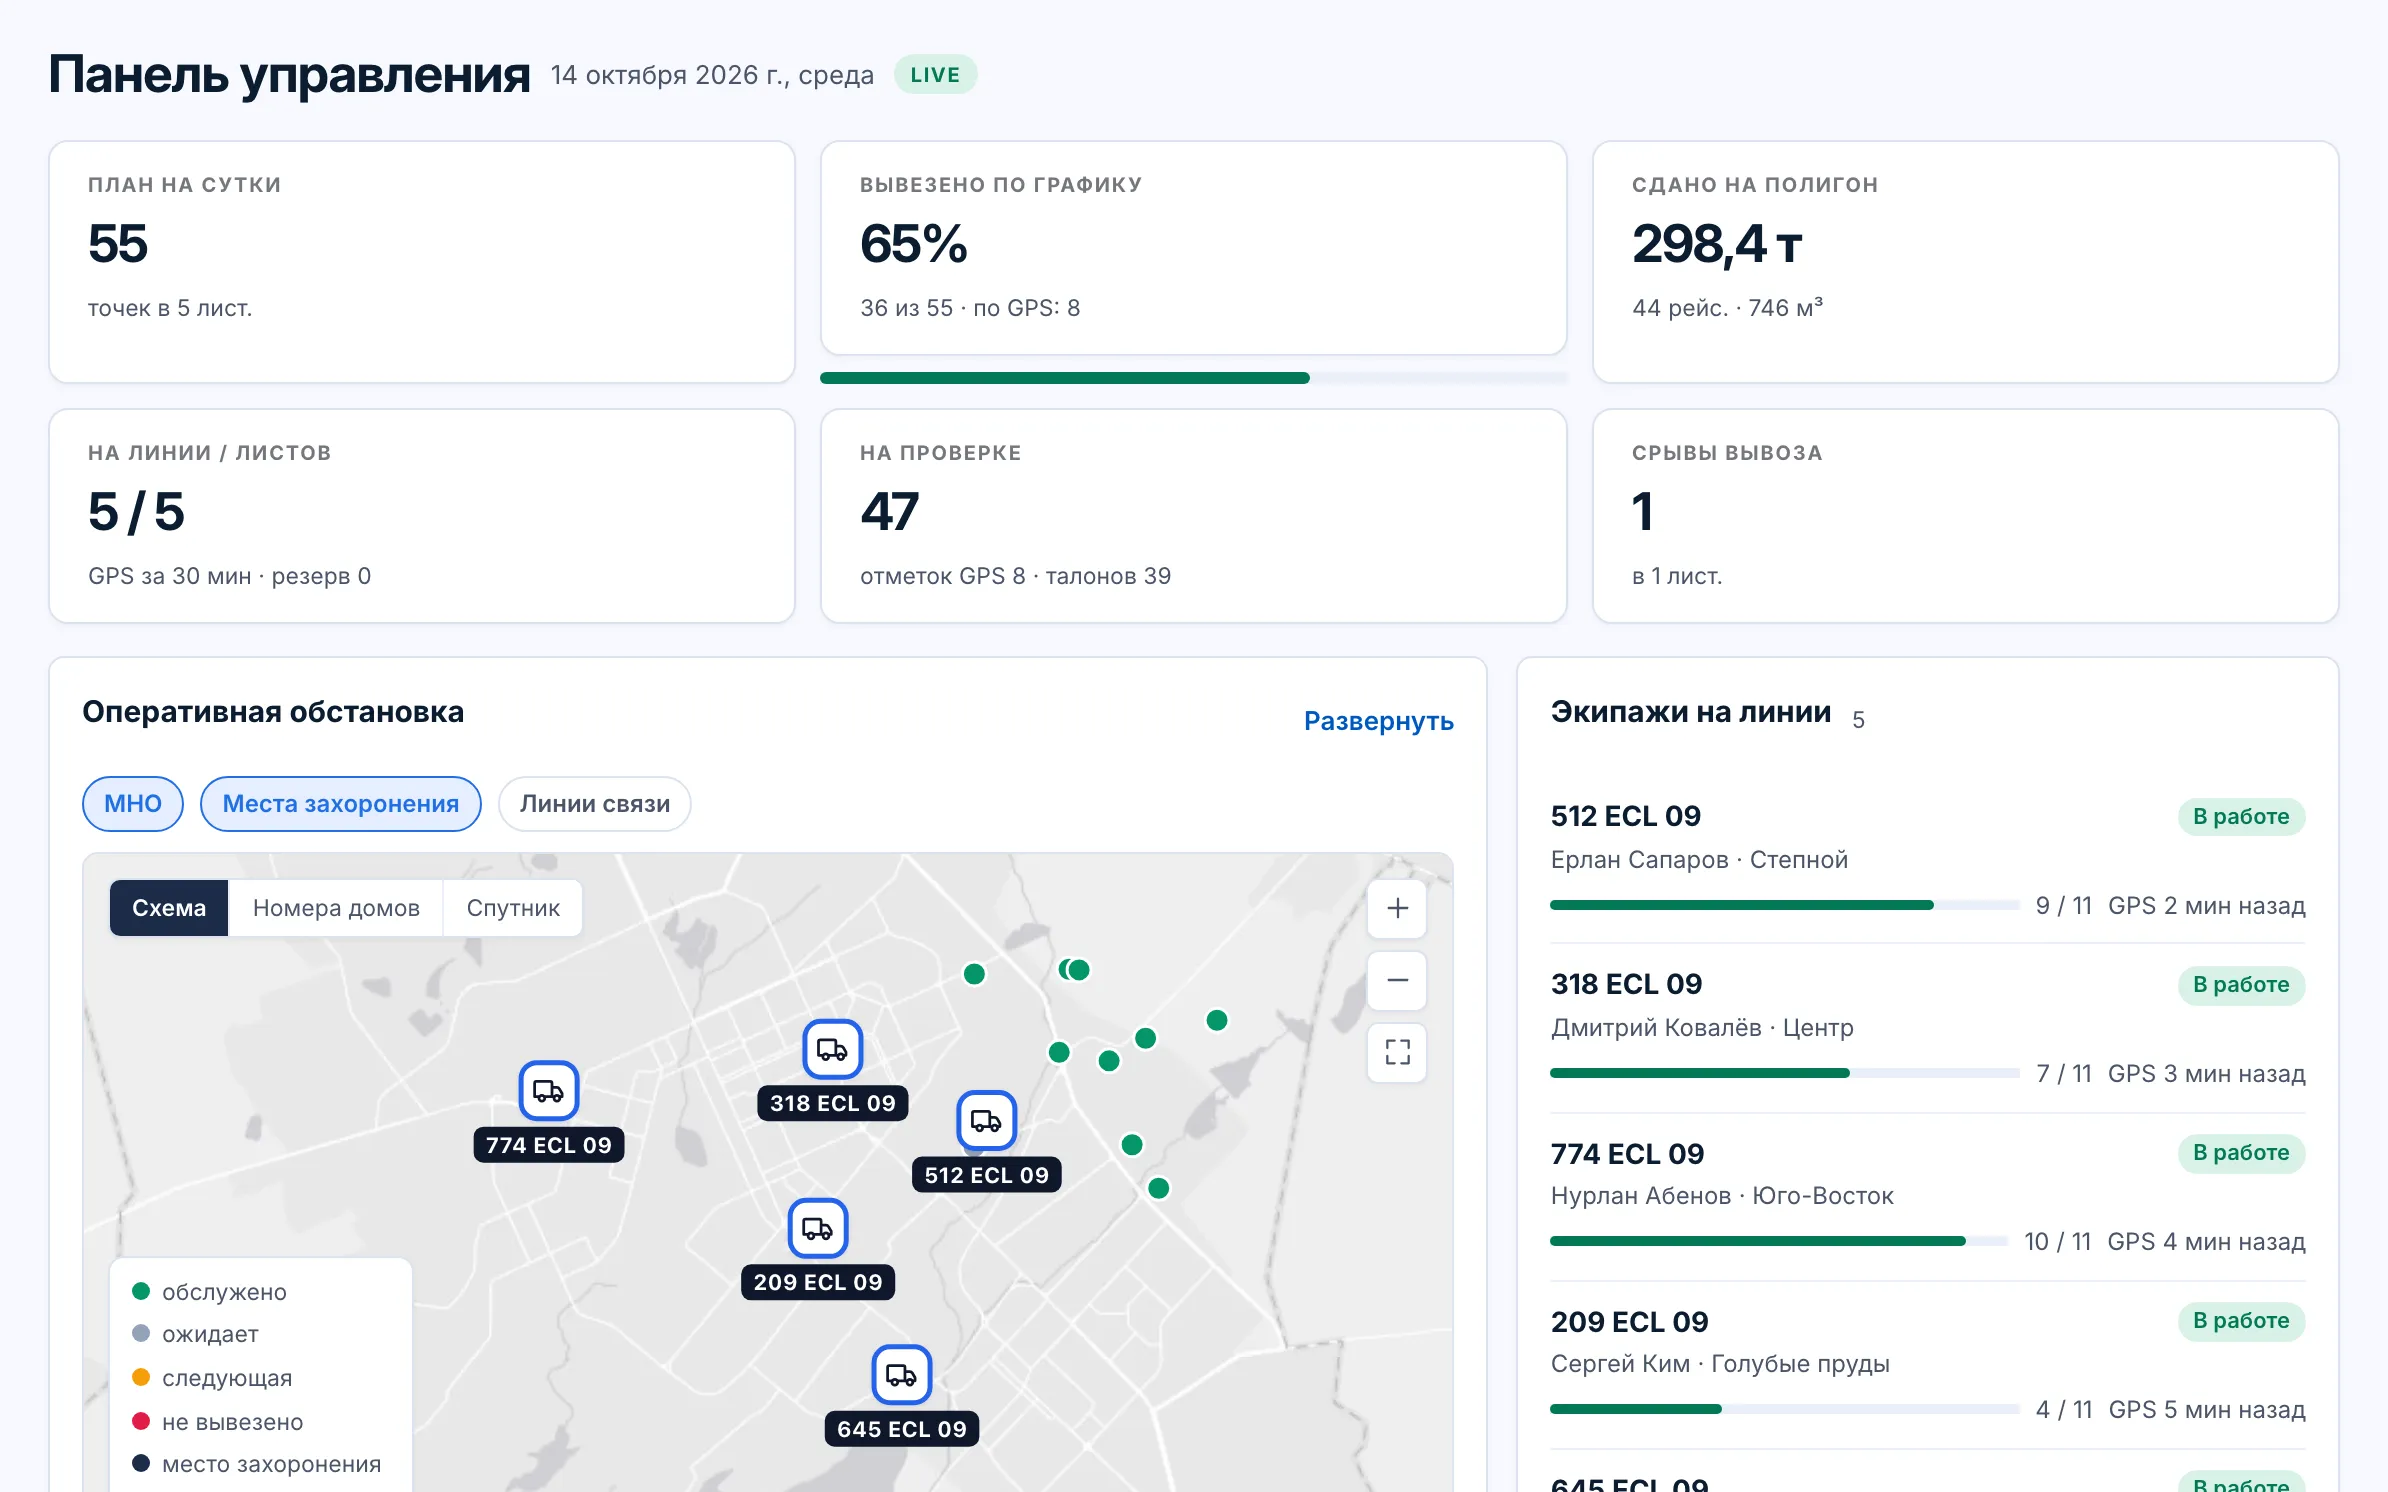Open the Сдано на полигон card
This screenshot has height=1492, width=2388.
(x=1965, y=262)
